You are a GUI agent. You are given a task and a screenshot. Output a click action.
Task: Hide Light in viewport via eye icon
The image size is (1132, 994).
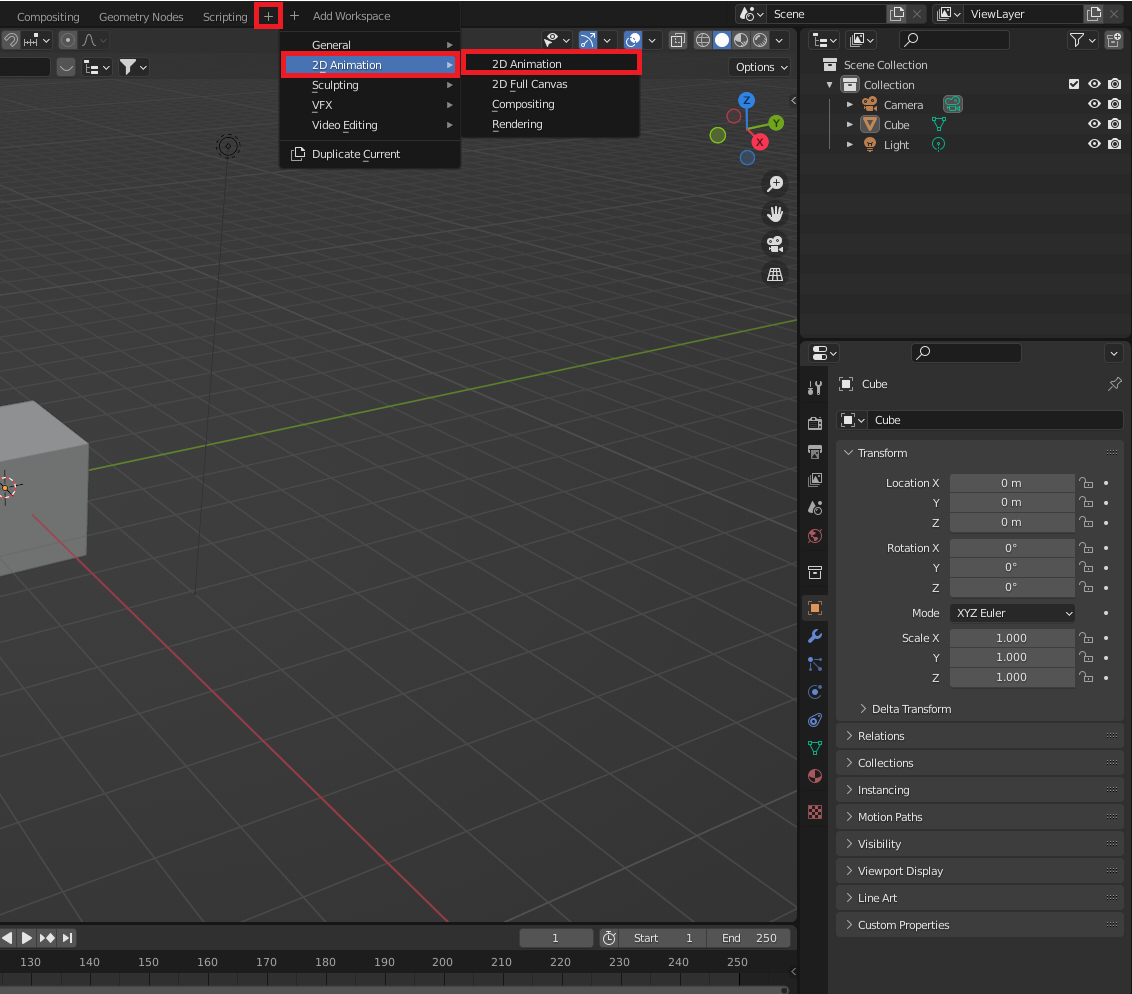pos(1094,144)
